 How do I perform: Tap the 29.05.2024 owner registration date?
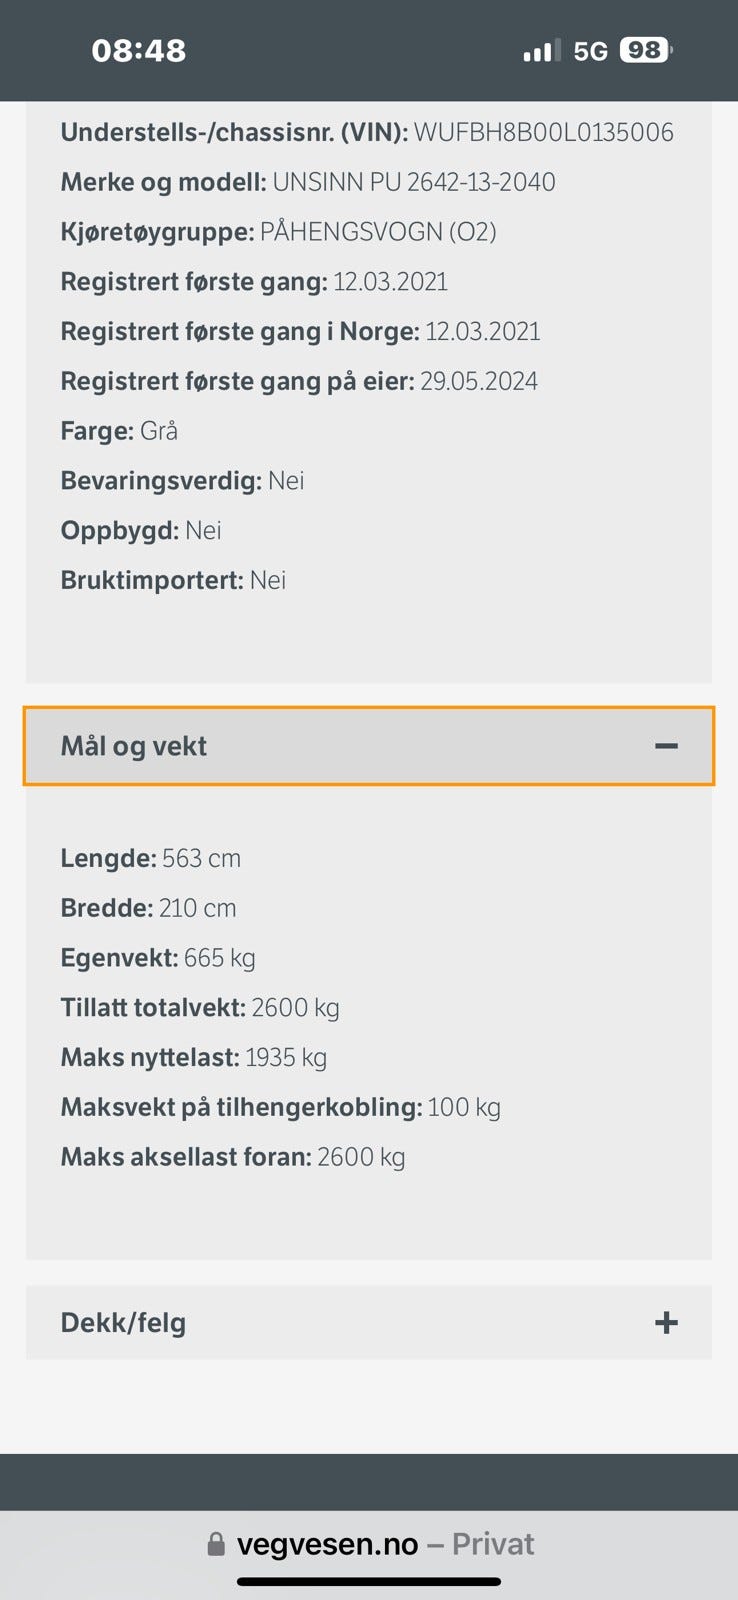click(x=479, y=381)
